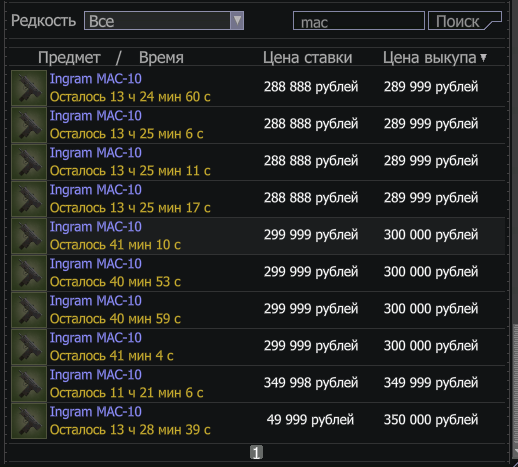Viewport: 518px width, 467px height.
Task: Click icon of Ingram MAC-10 with 13 ч 24 мин 60 с left
Action: [29, 88]
